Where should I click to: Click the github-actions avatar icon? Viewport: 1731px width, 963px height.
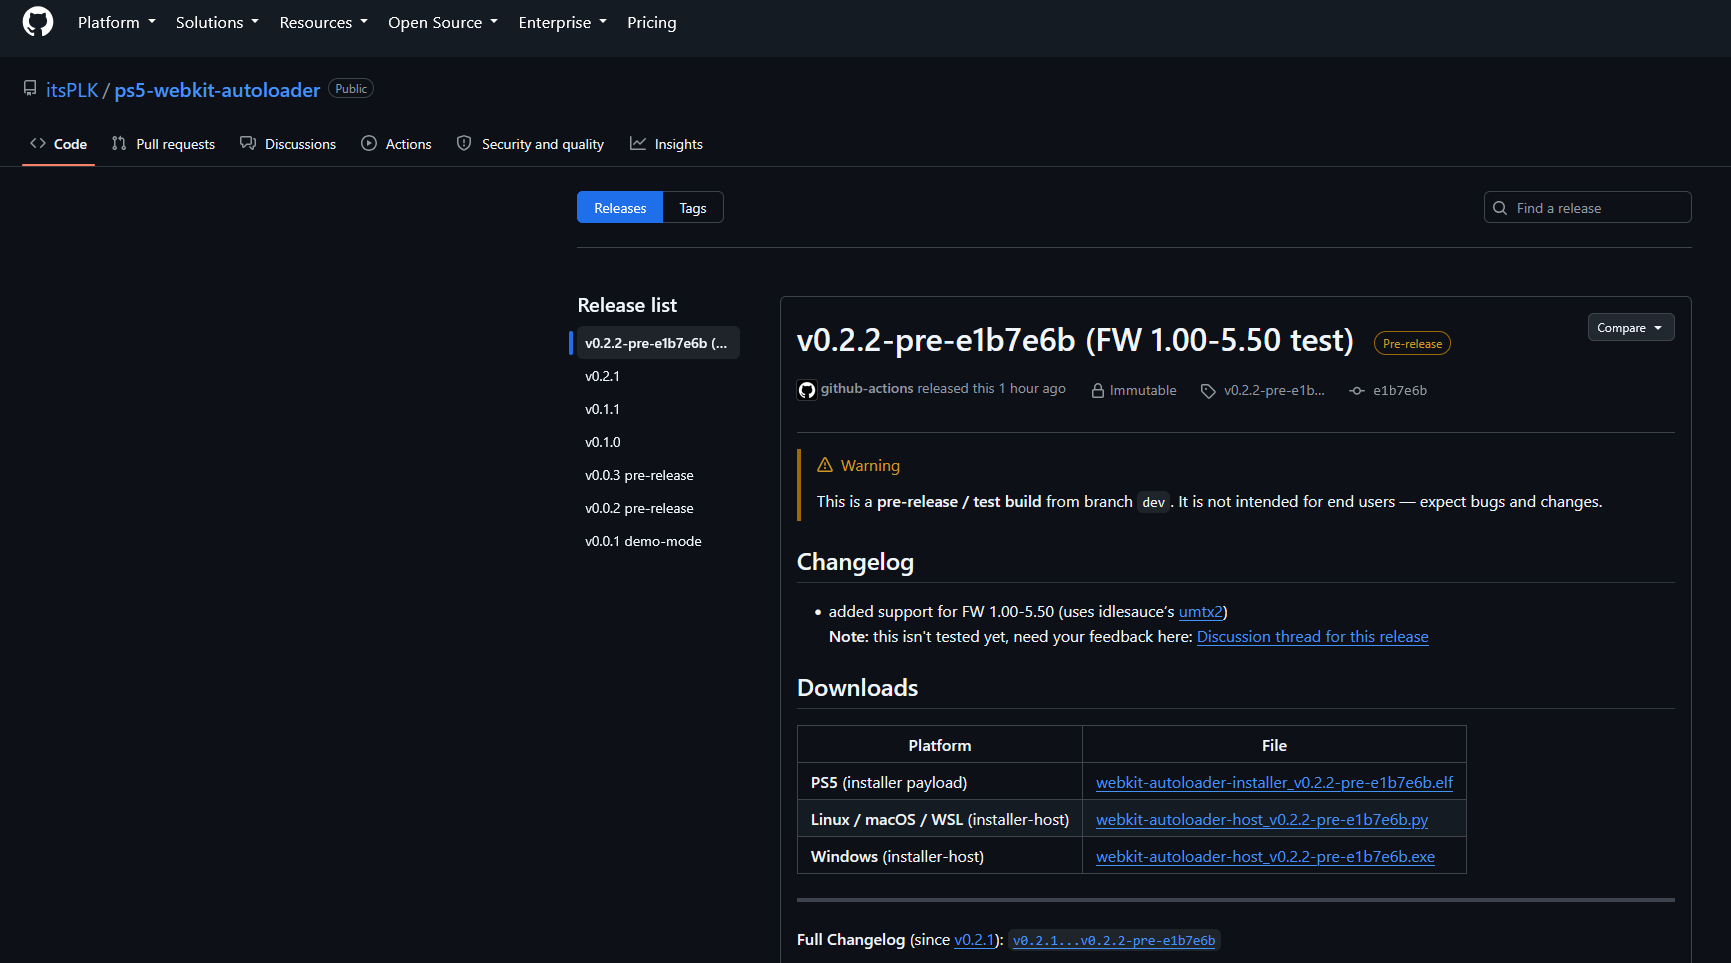807,390
